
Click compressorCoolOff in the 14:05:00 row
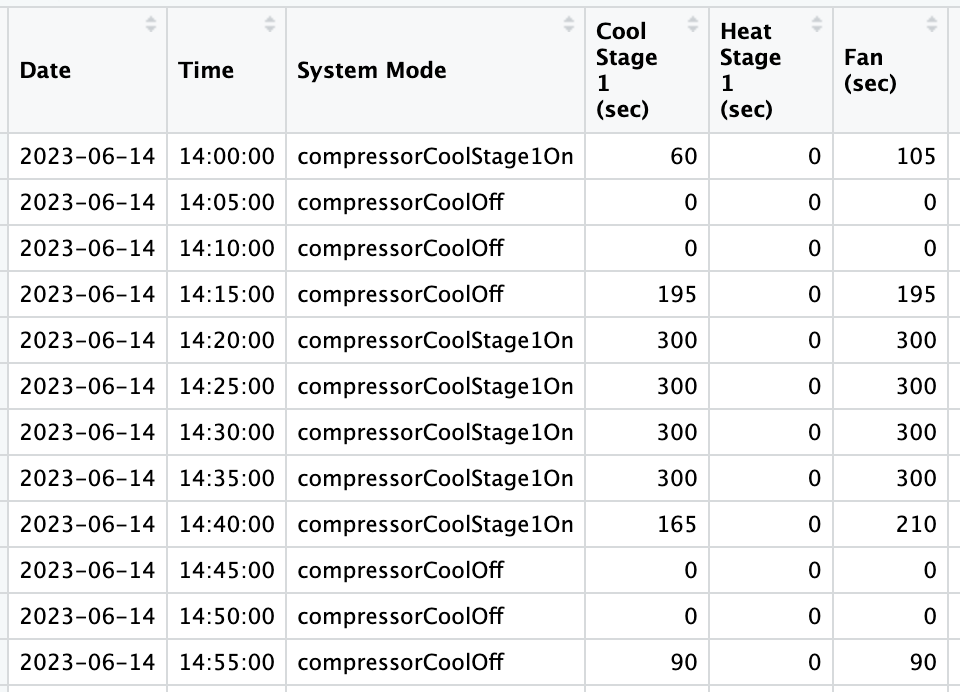click(435, 202)
